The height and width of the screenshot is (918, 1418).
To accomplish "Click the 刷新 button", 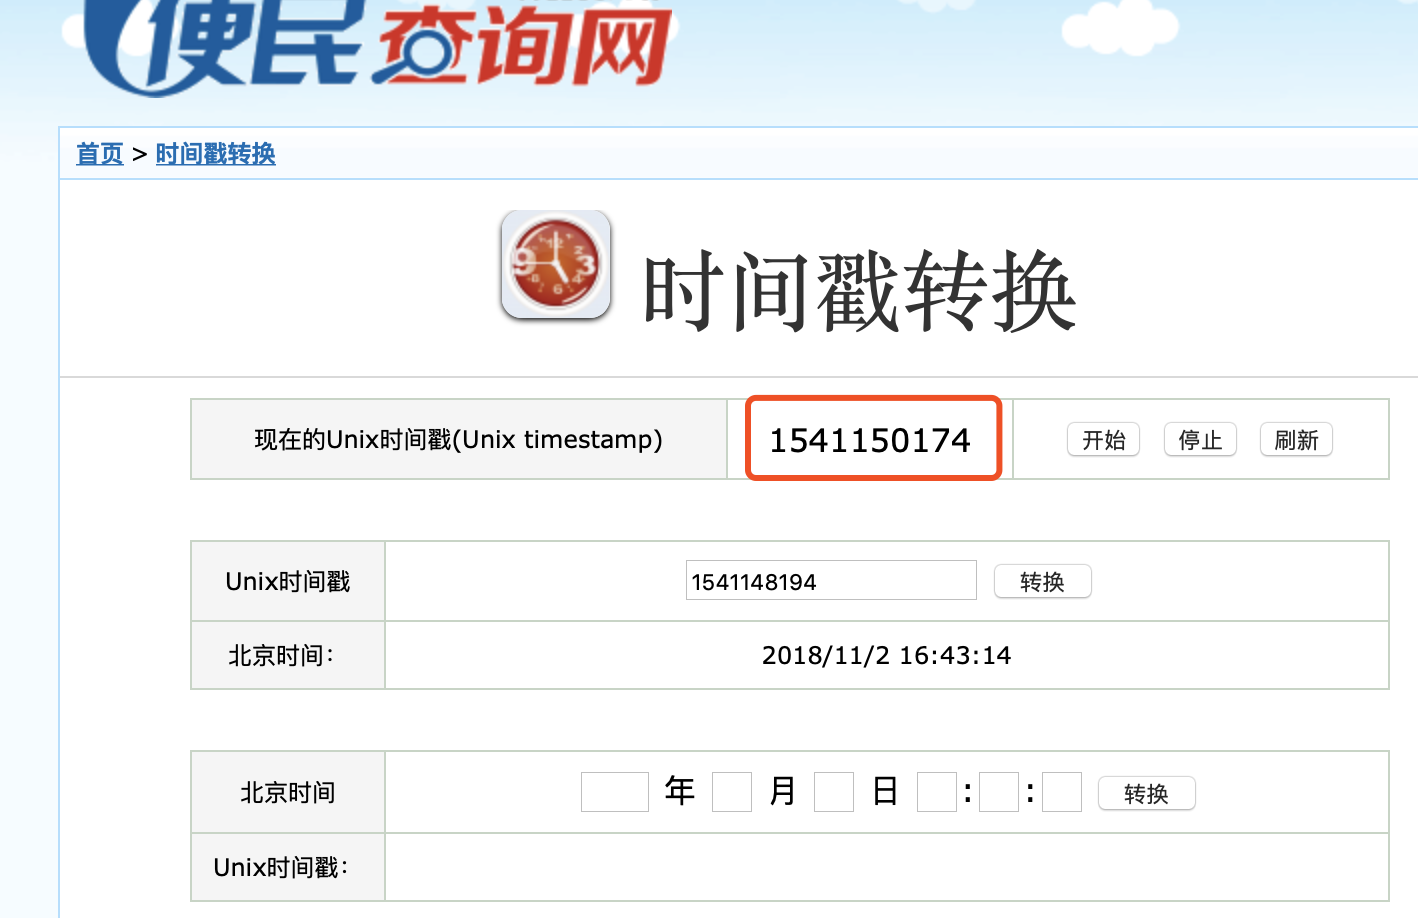I will (1296, 440).
